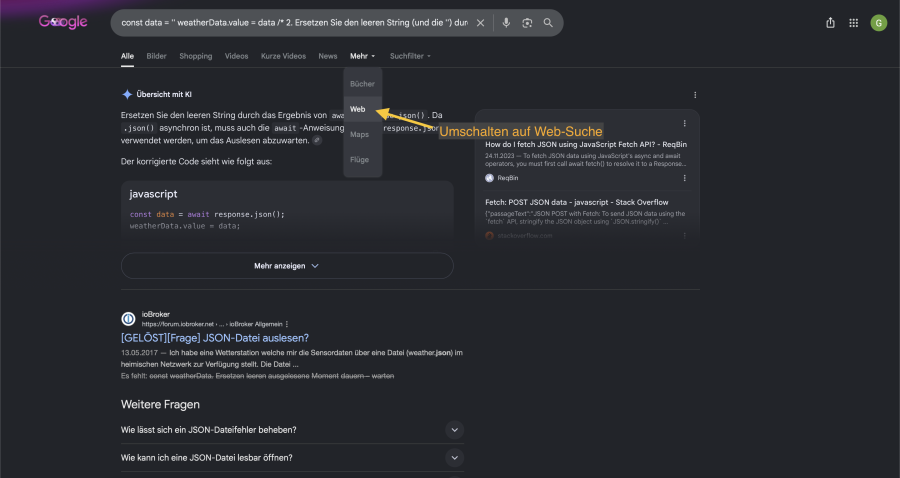Click the share icon at top right
900x478 pixels.
tap(830, 23)
